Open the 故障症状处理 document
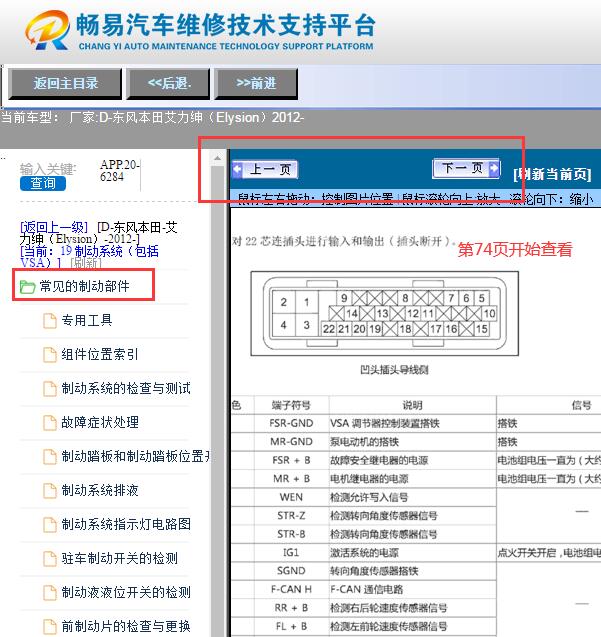Viewport: 601px width, 637px height. [100, 422]
